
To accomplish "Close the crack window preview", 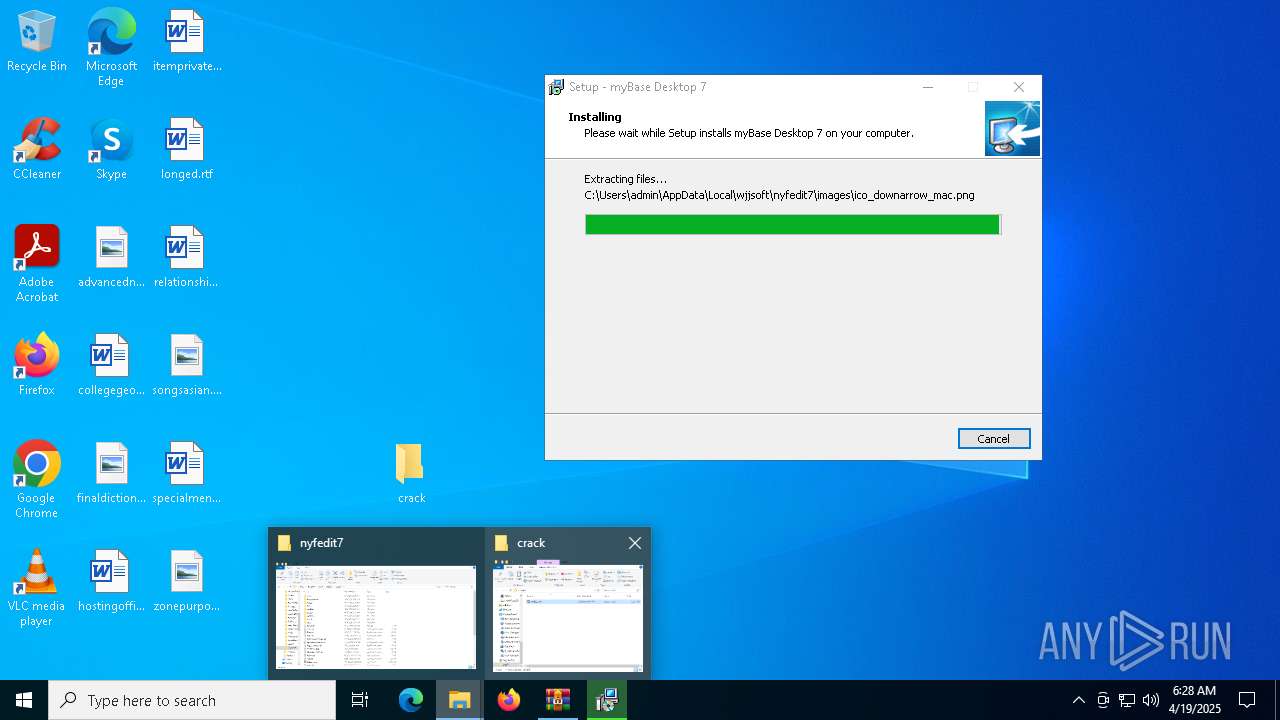I will point(635,543).
